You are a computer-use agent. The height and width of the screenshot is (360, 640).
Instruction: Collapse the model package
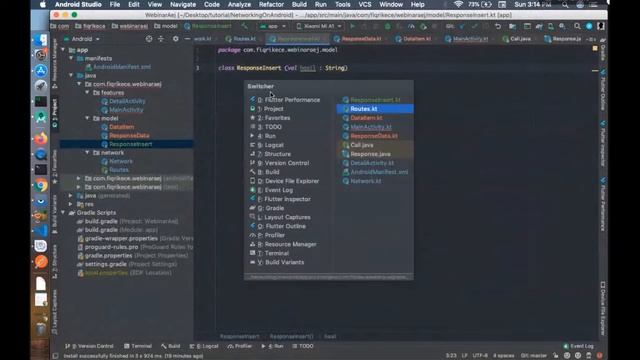click(87, 118)
